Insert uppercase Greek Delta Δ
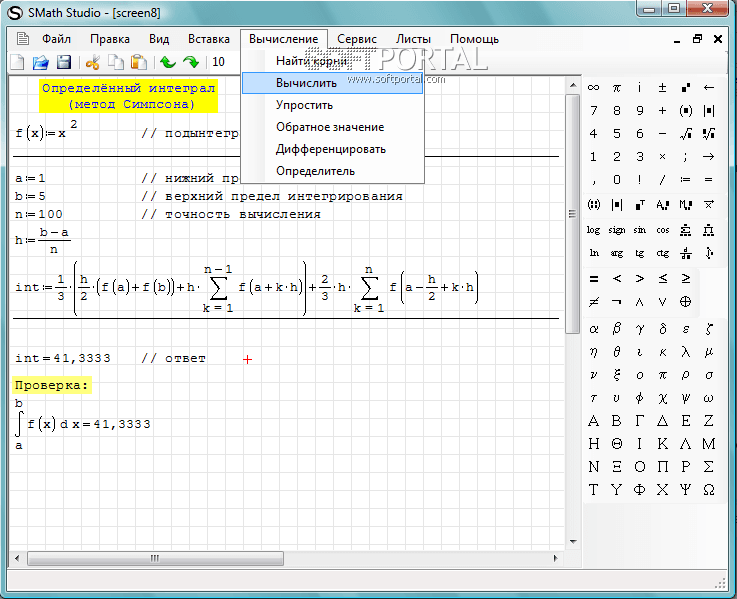 tap(663, 421)
